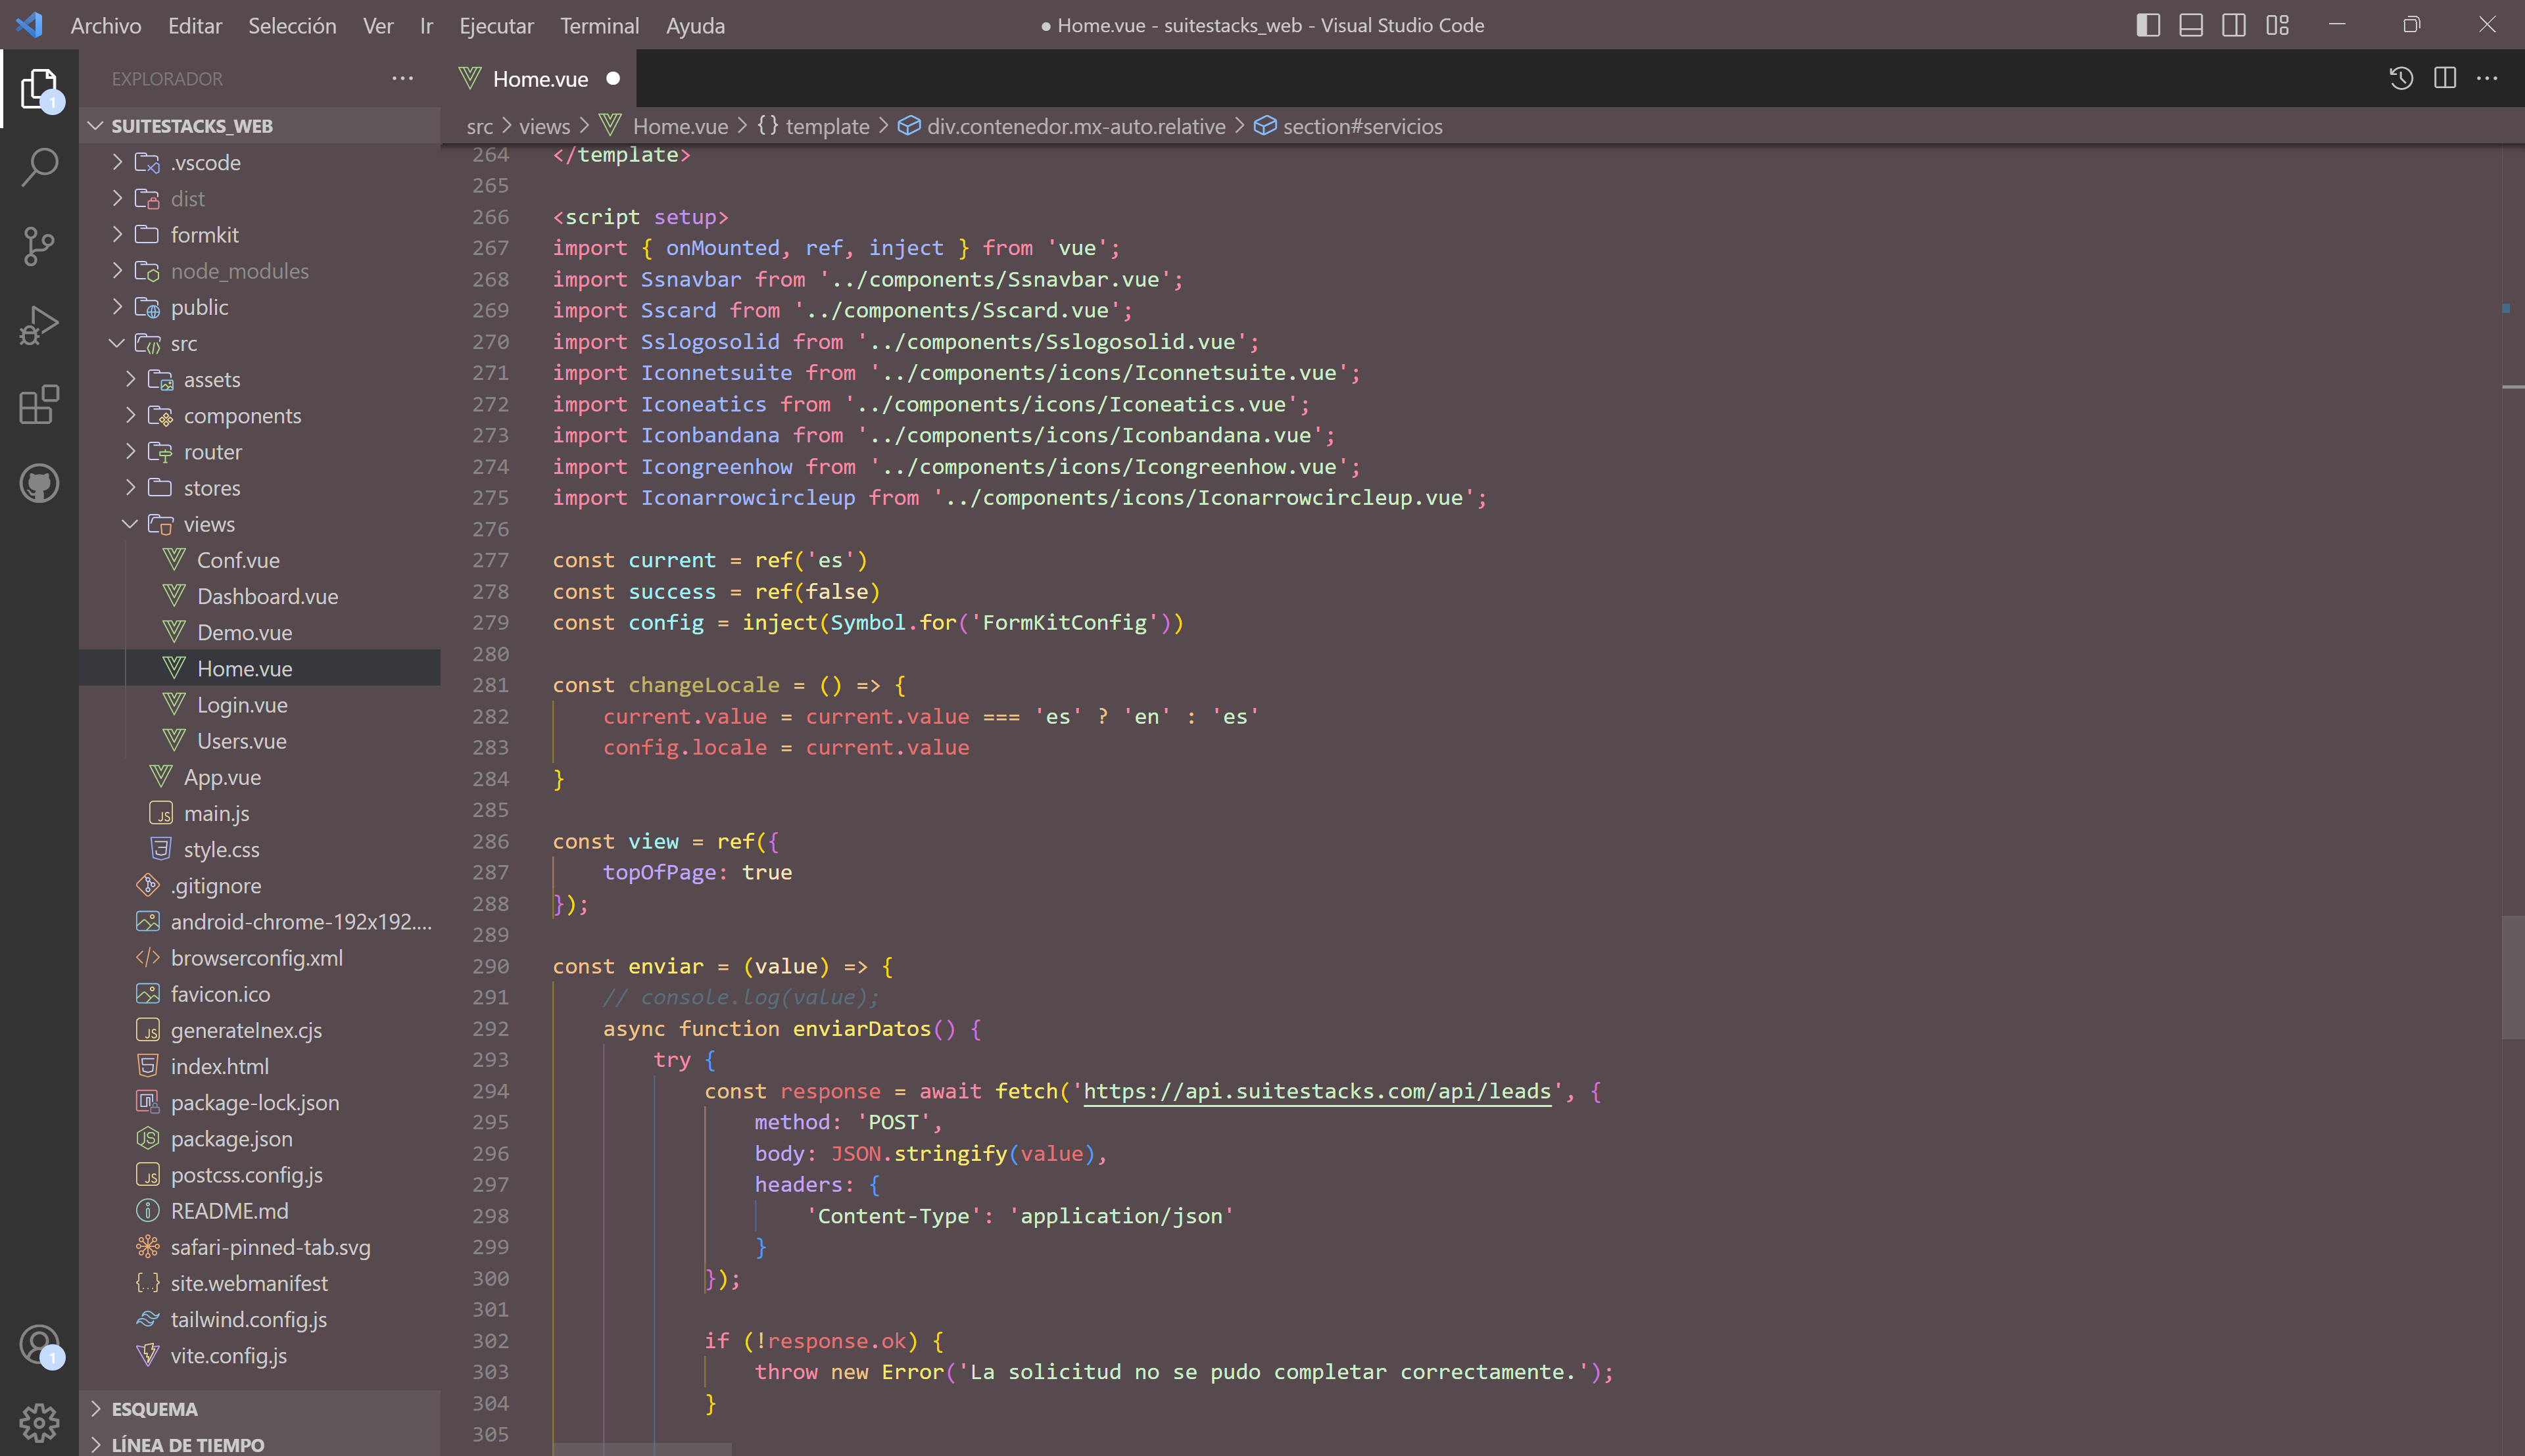Expand the ESQUEMA outline section
2525x1456 pixels.
coord(154,1408)
